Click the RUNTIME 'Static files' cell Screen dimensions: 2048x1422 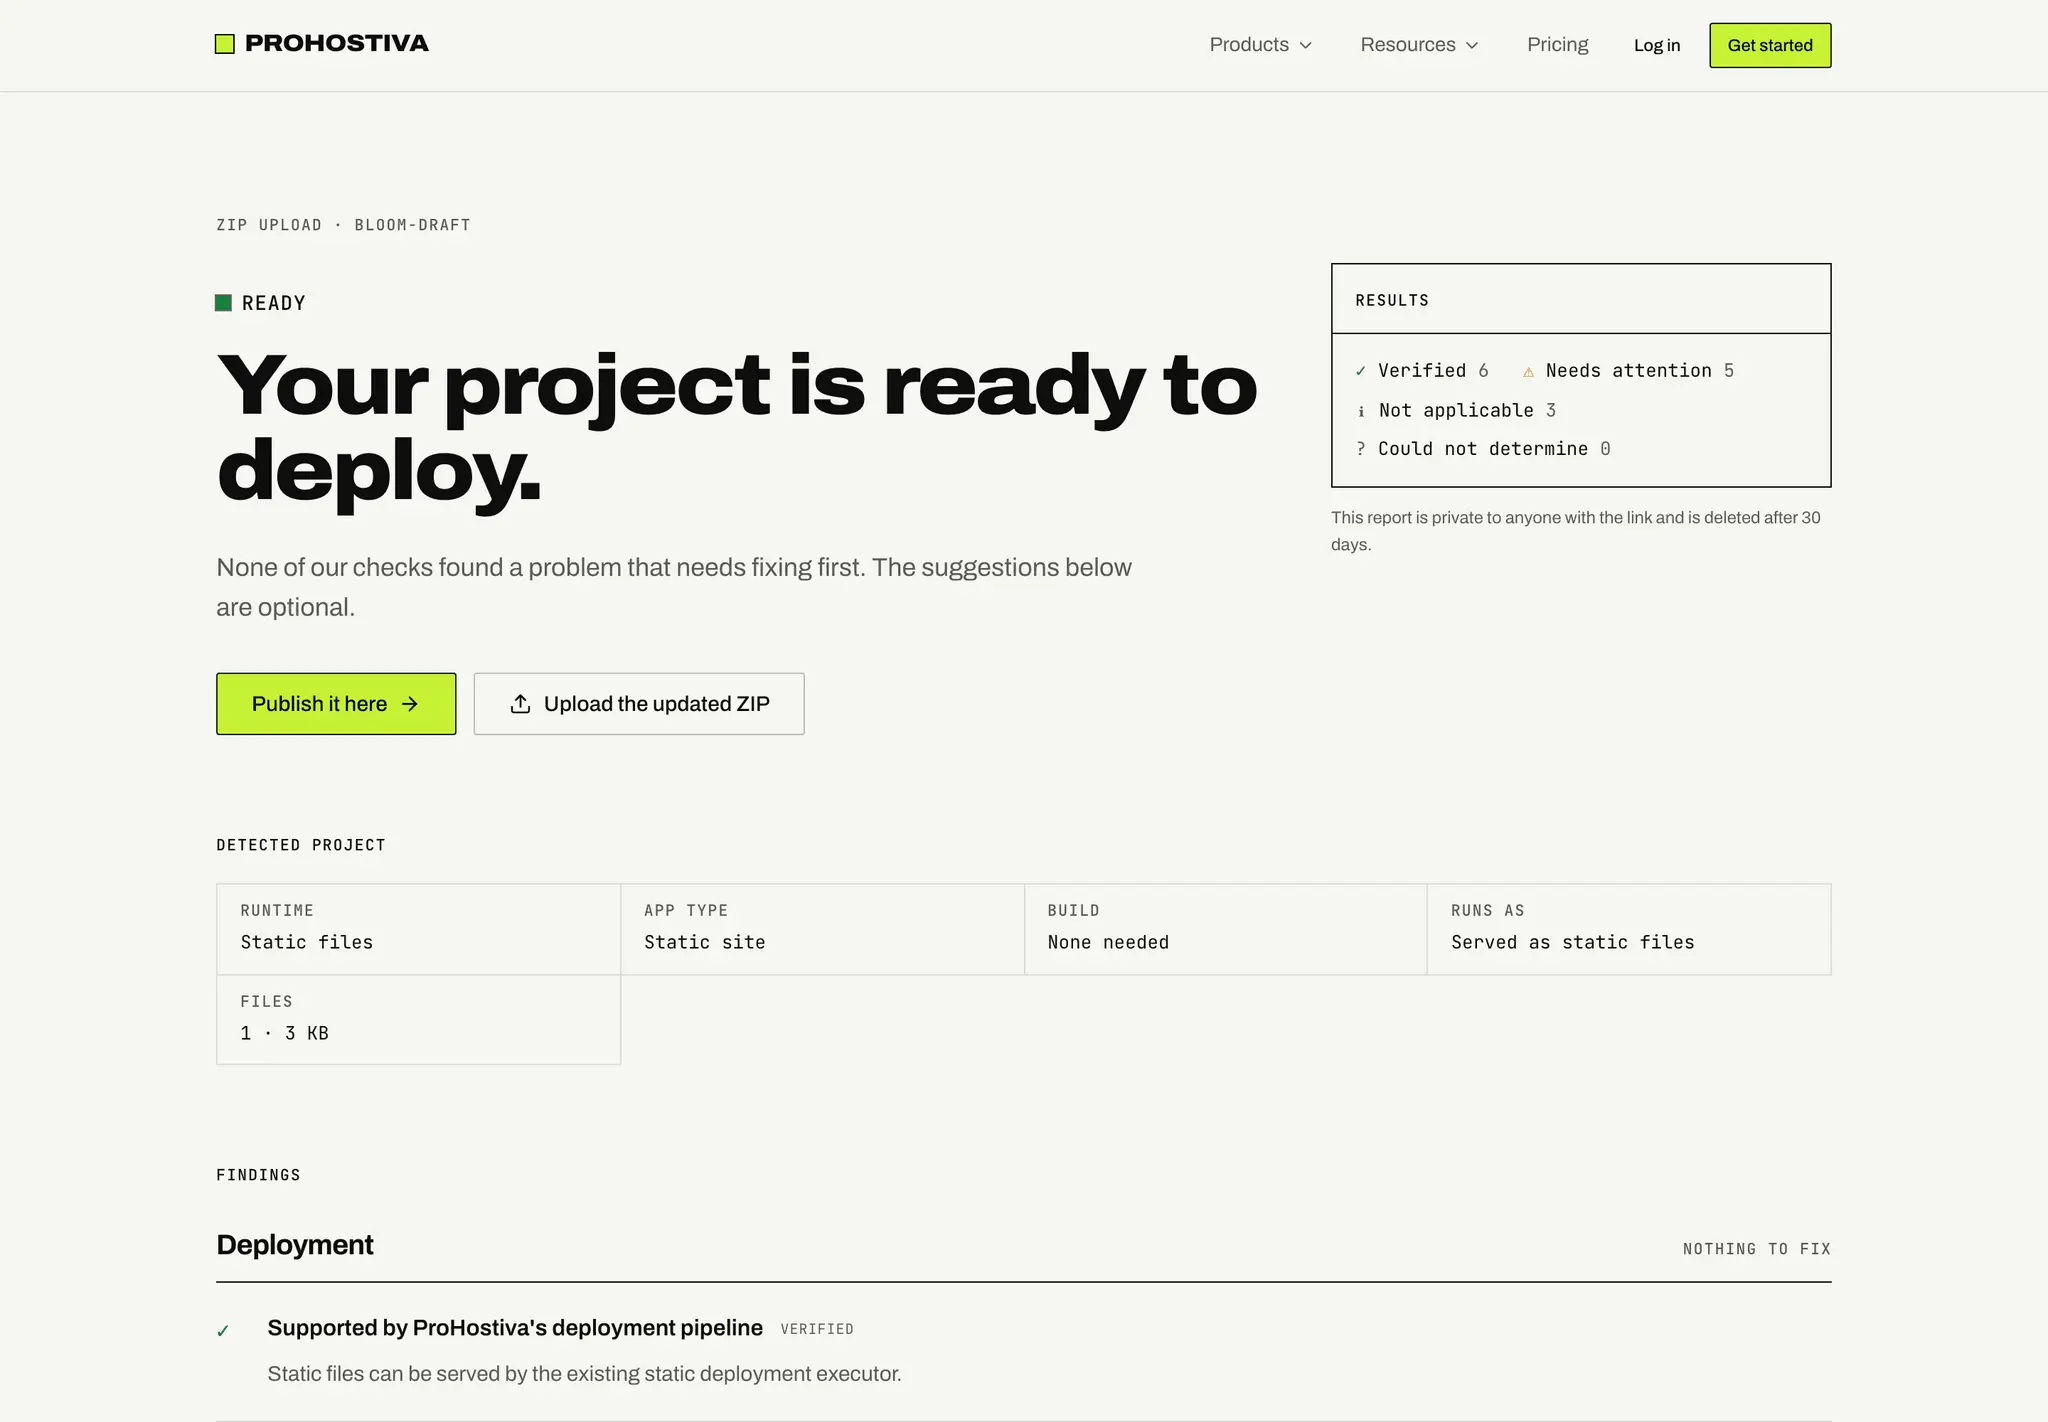tap(418, 929)
